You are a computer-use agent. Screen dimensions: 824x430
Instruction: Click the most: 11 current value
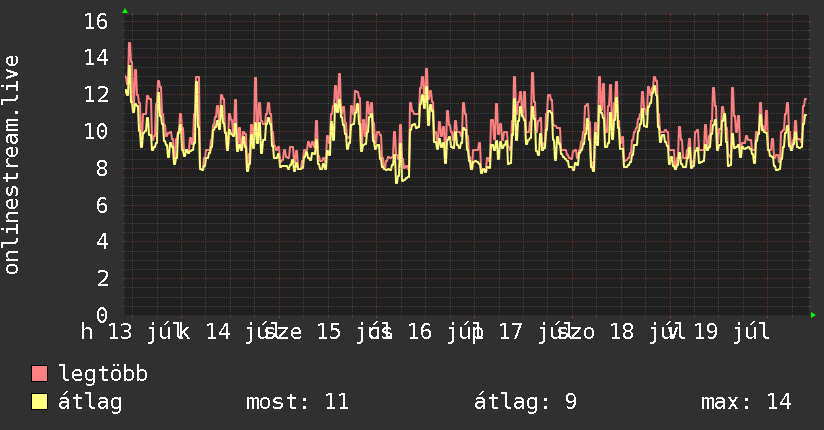click(297, 402)
